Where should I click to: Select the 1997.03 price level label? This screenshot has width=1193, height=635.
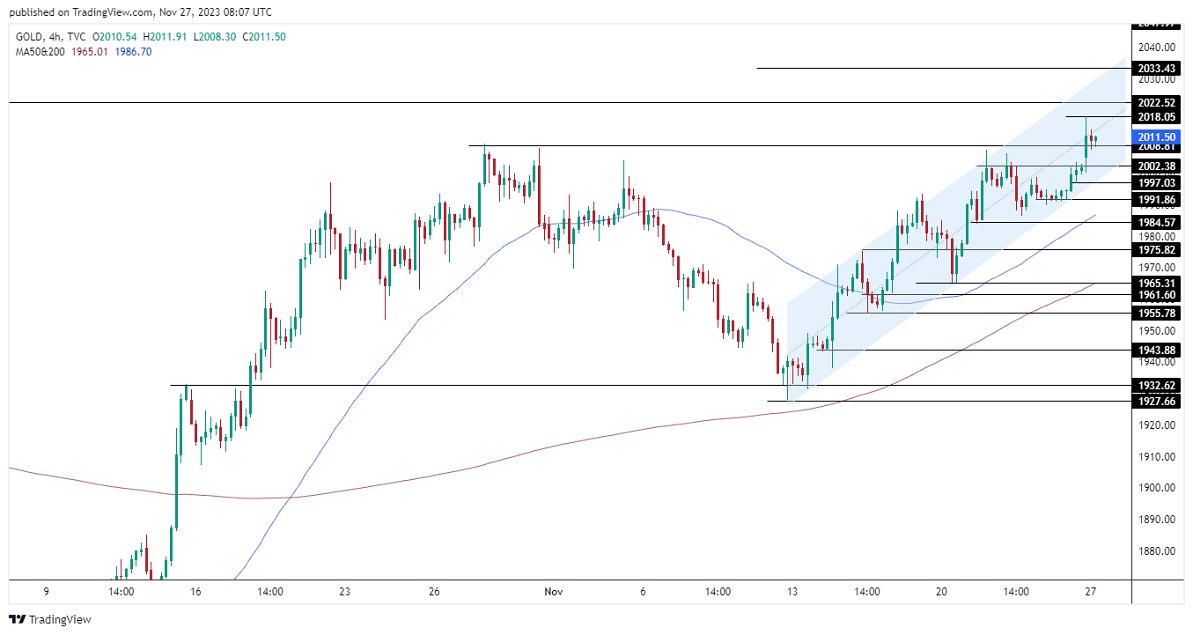coord(1156,183)
